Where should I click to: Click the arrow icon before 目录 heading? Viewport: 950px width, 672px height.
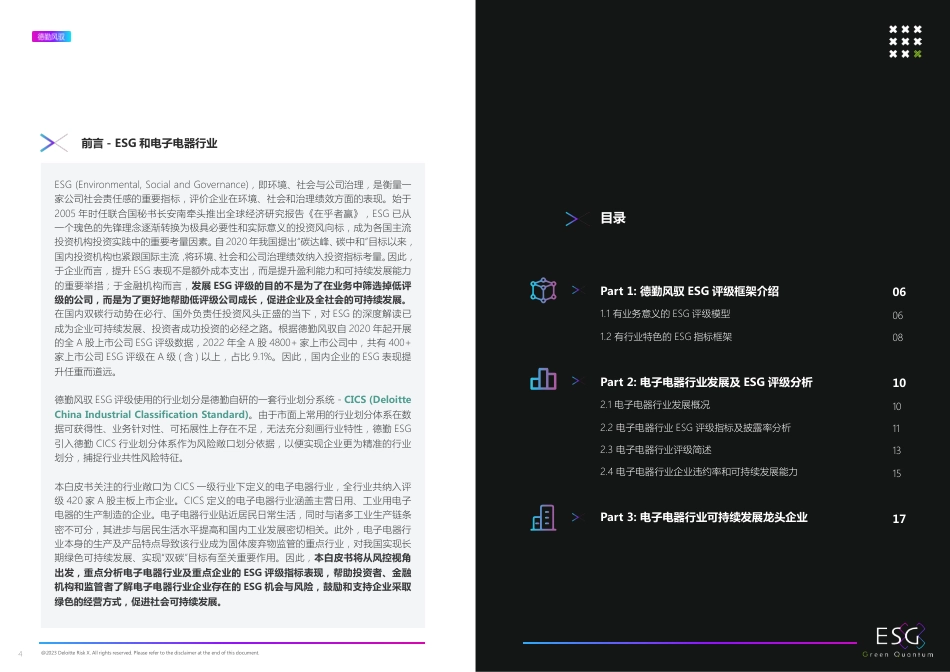coord(577,218)
